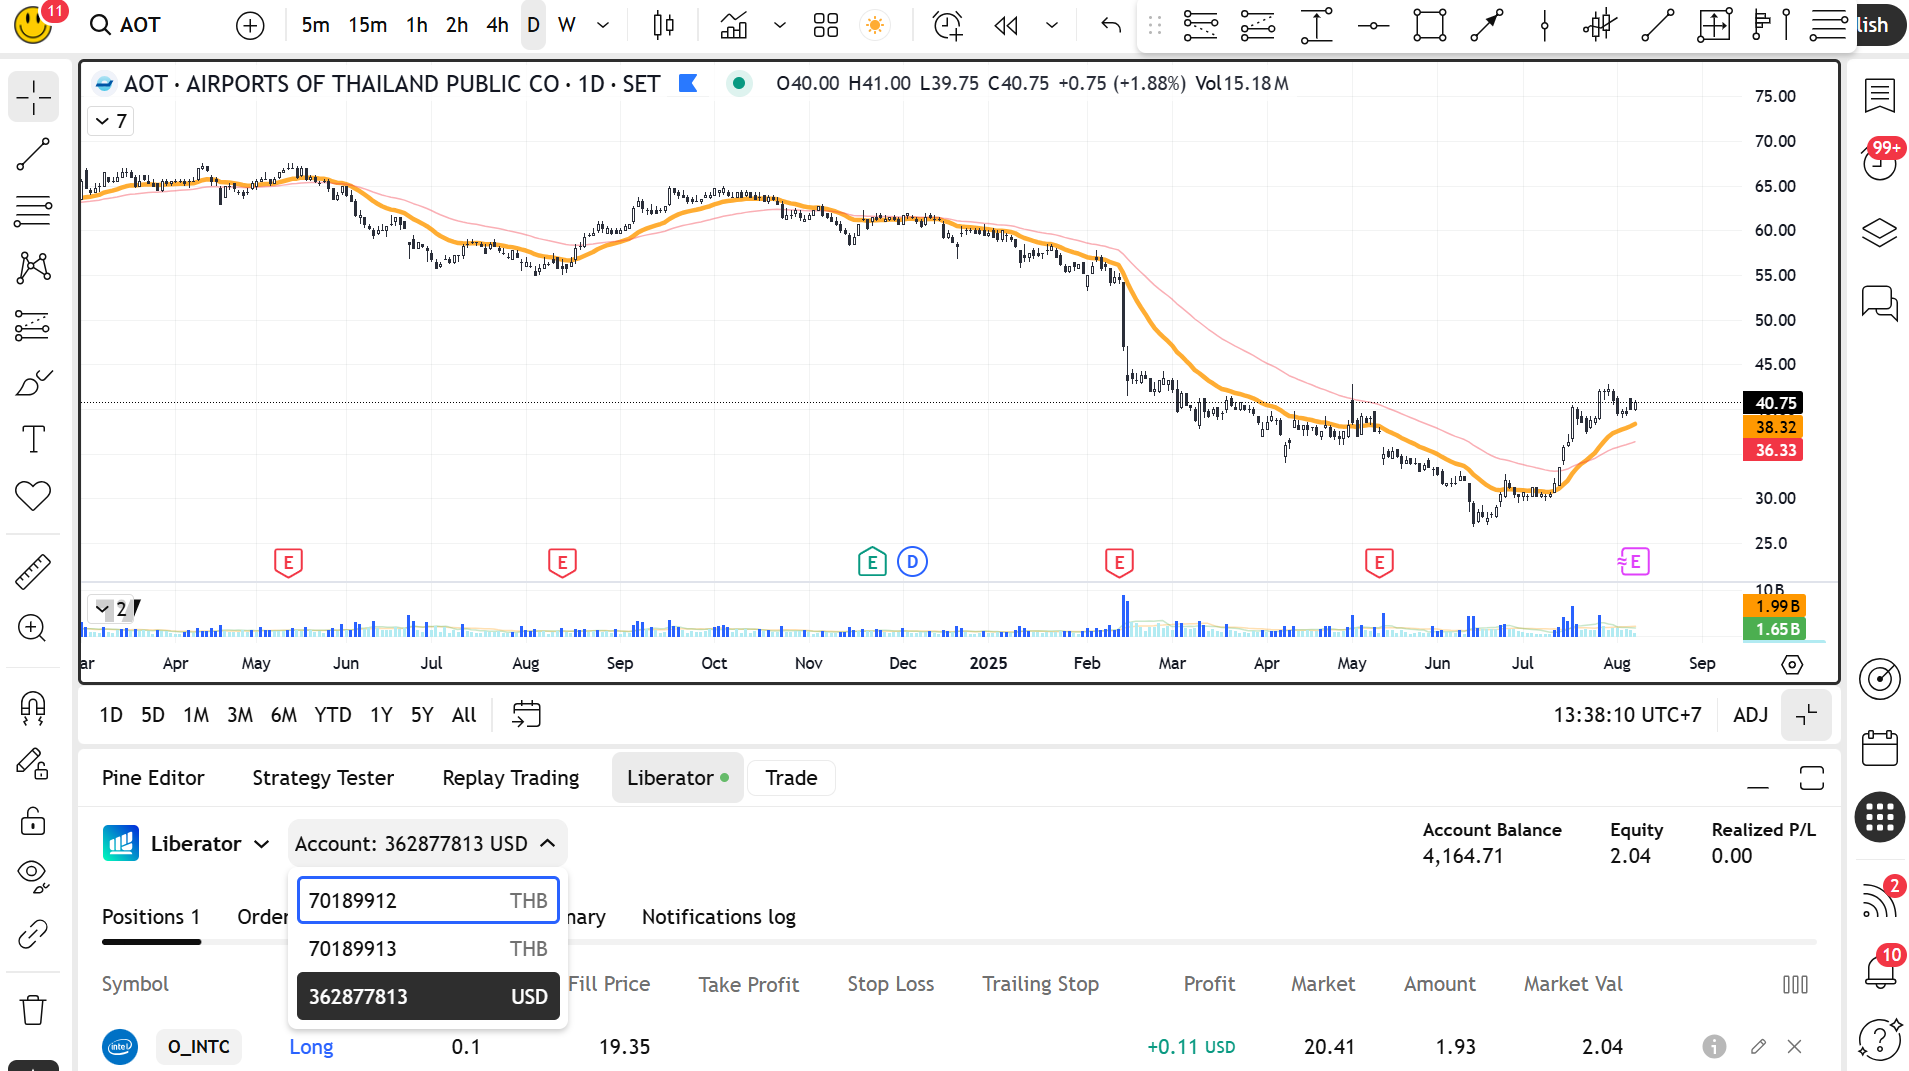Open the heart icon tools
The height and width of the screenshot is (1071, 1909).
[33, 496]
